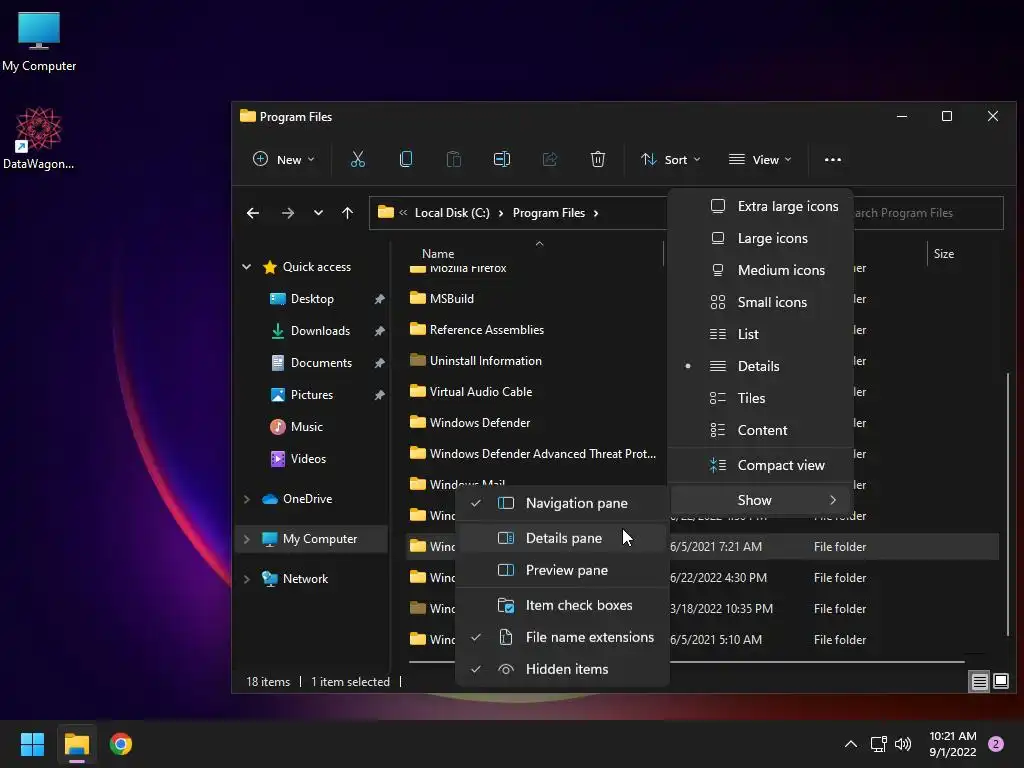
Task: Launch Chrome from the taskbar
Action: coord(121,744)
